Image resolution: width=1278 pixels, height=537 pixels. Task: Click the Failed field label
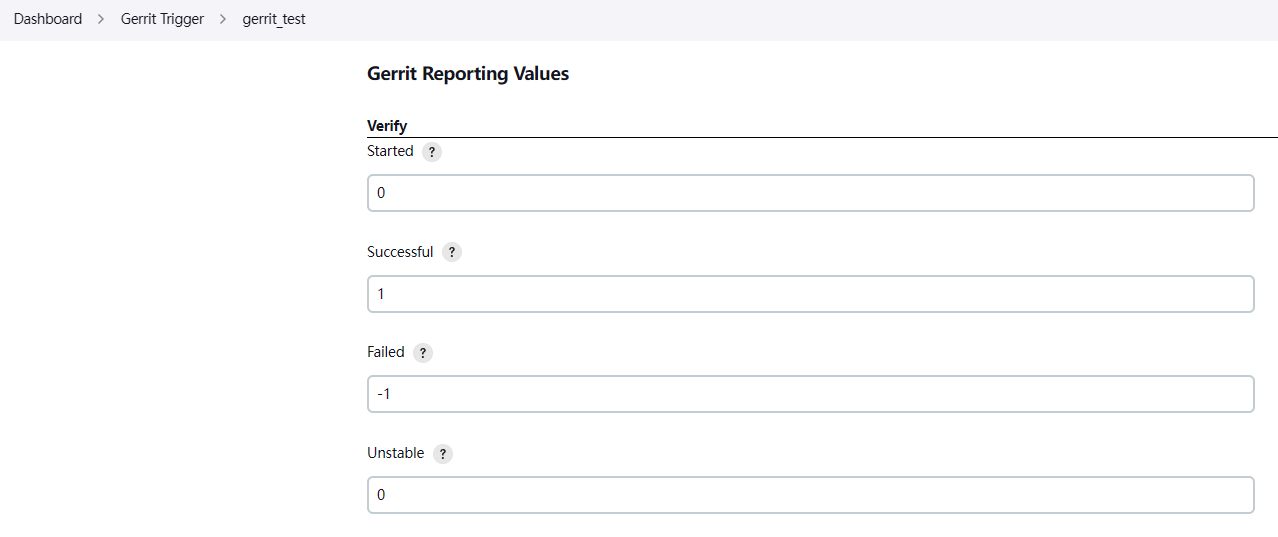click(386, 352)
